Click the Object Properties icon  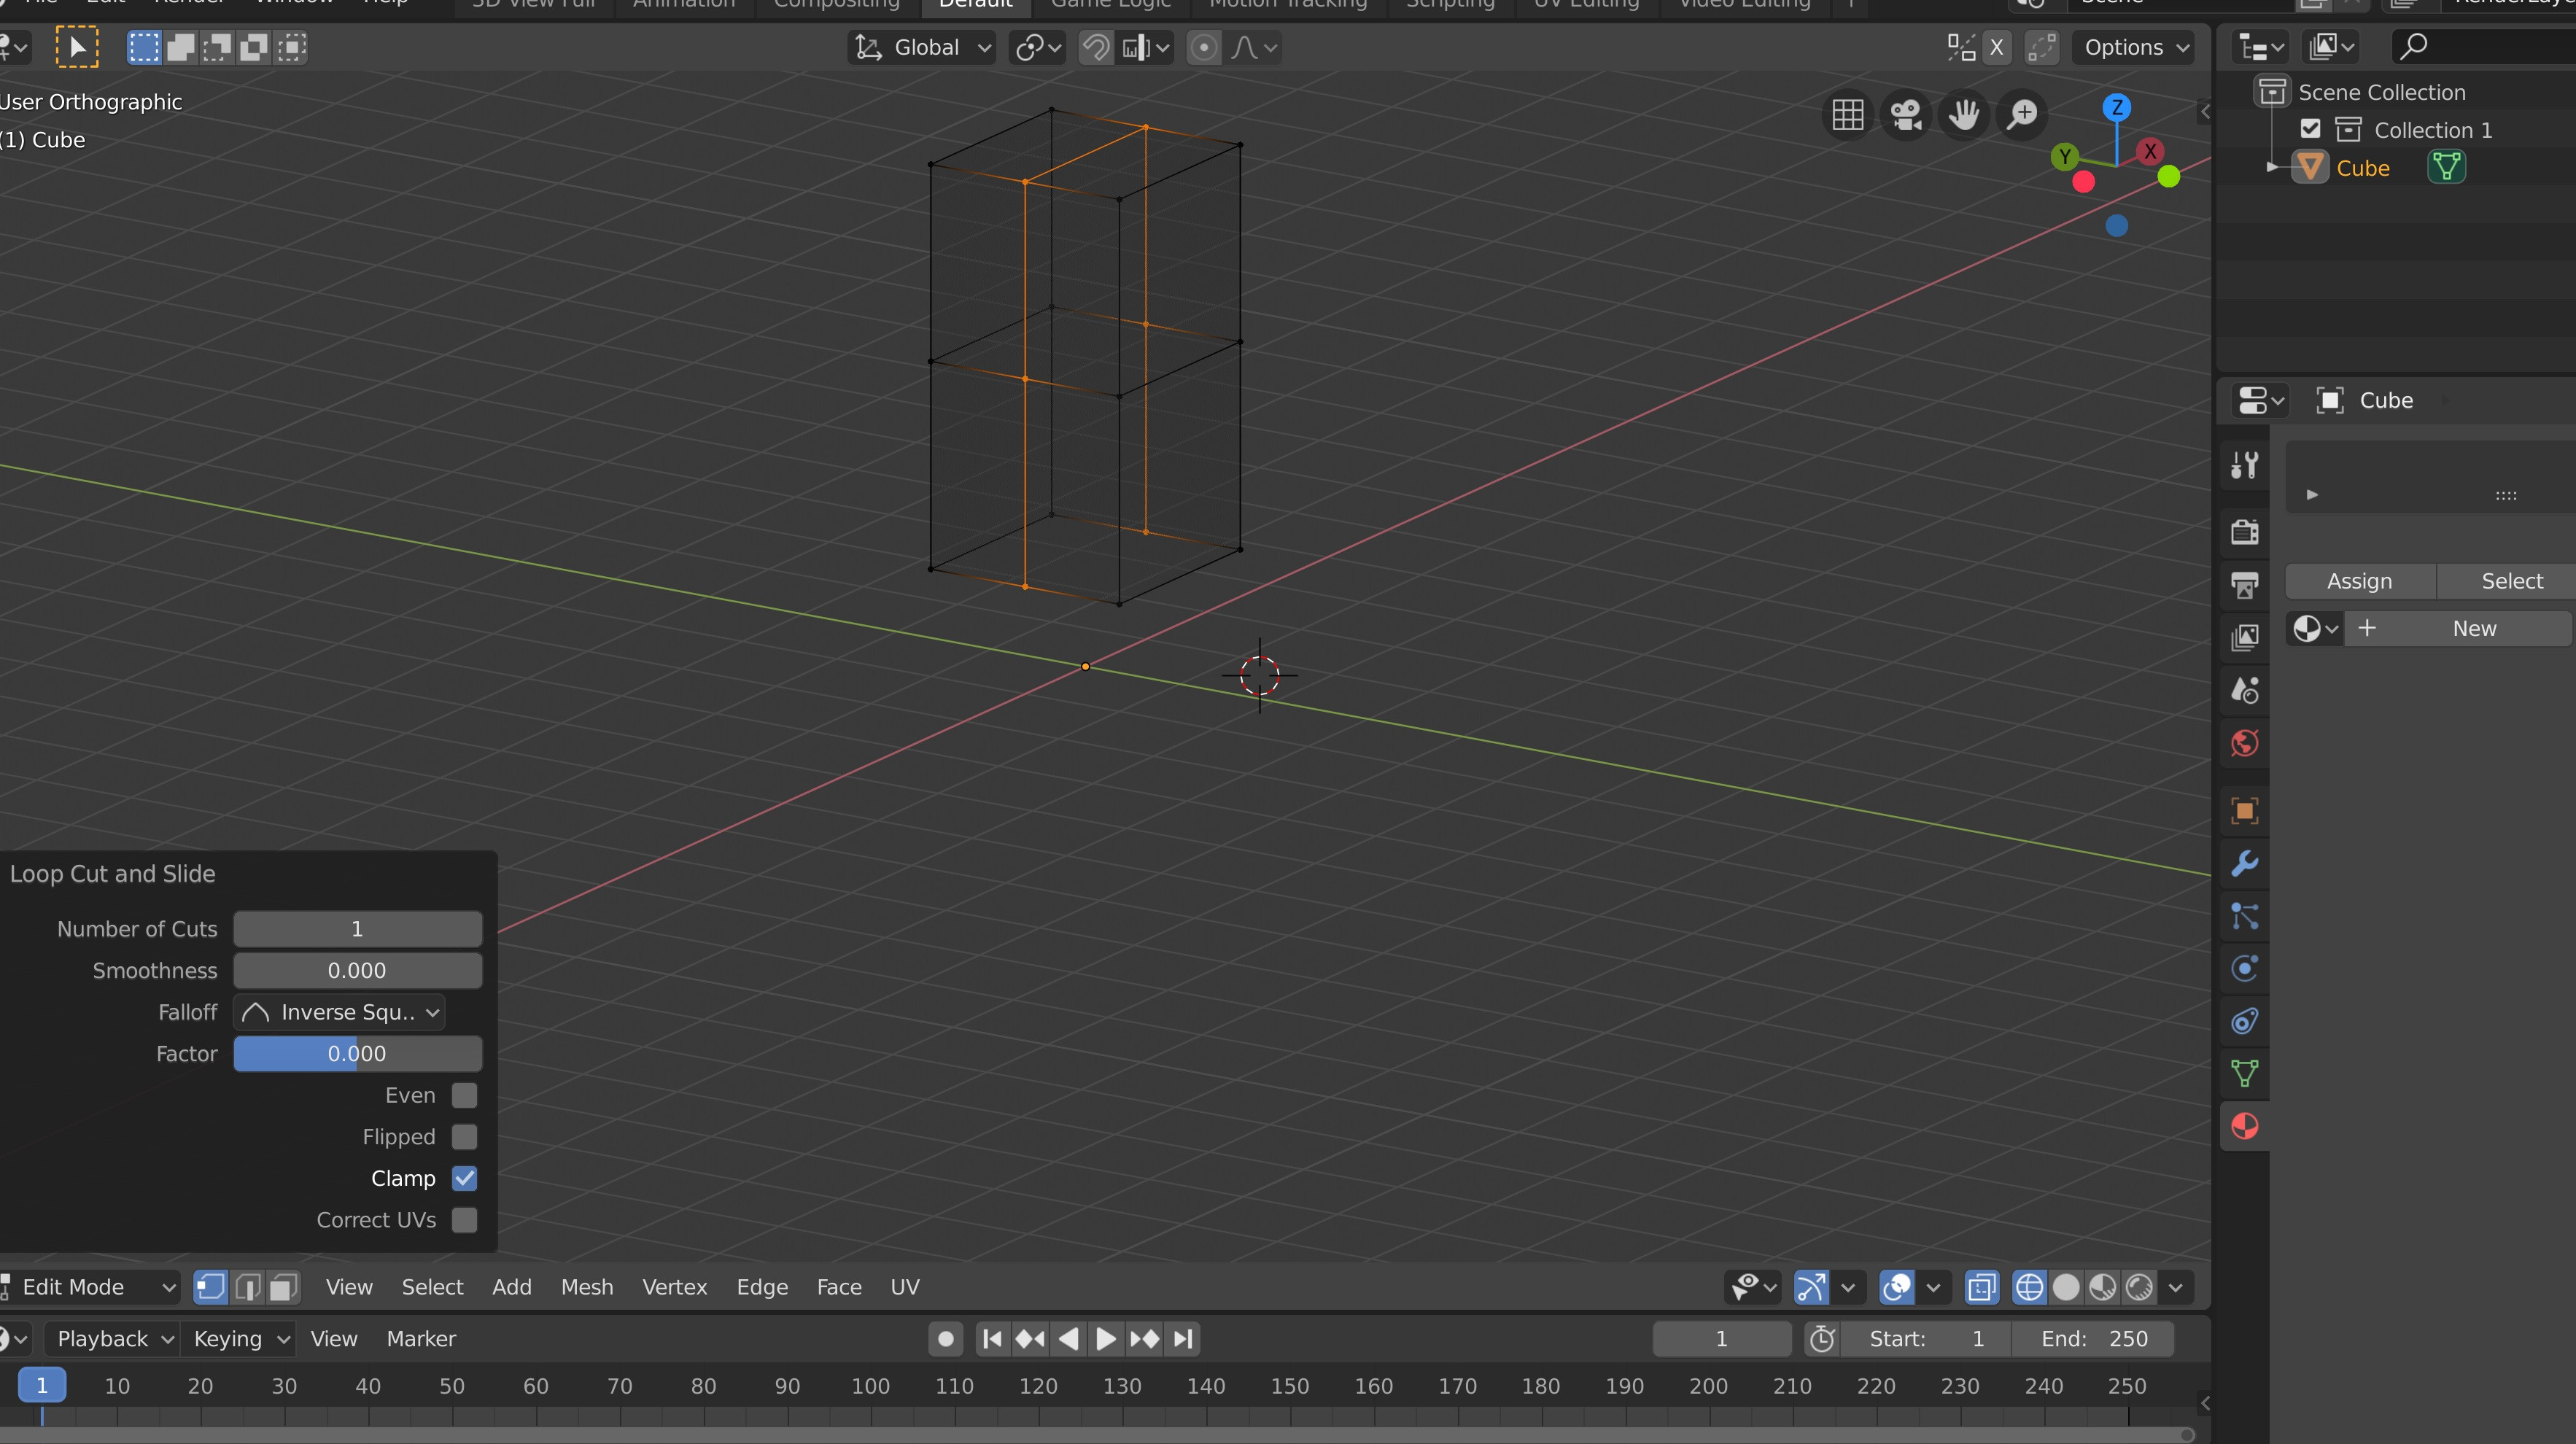pyautogui.click(x=2245, y=810)
